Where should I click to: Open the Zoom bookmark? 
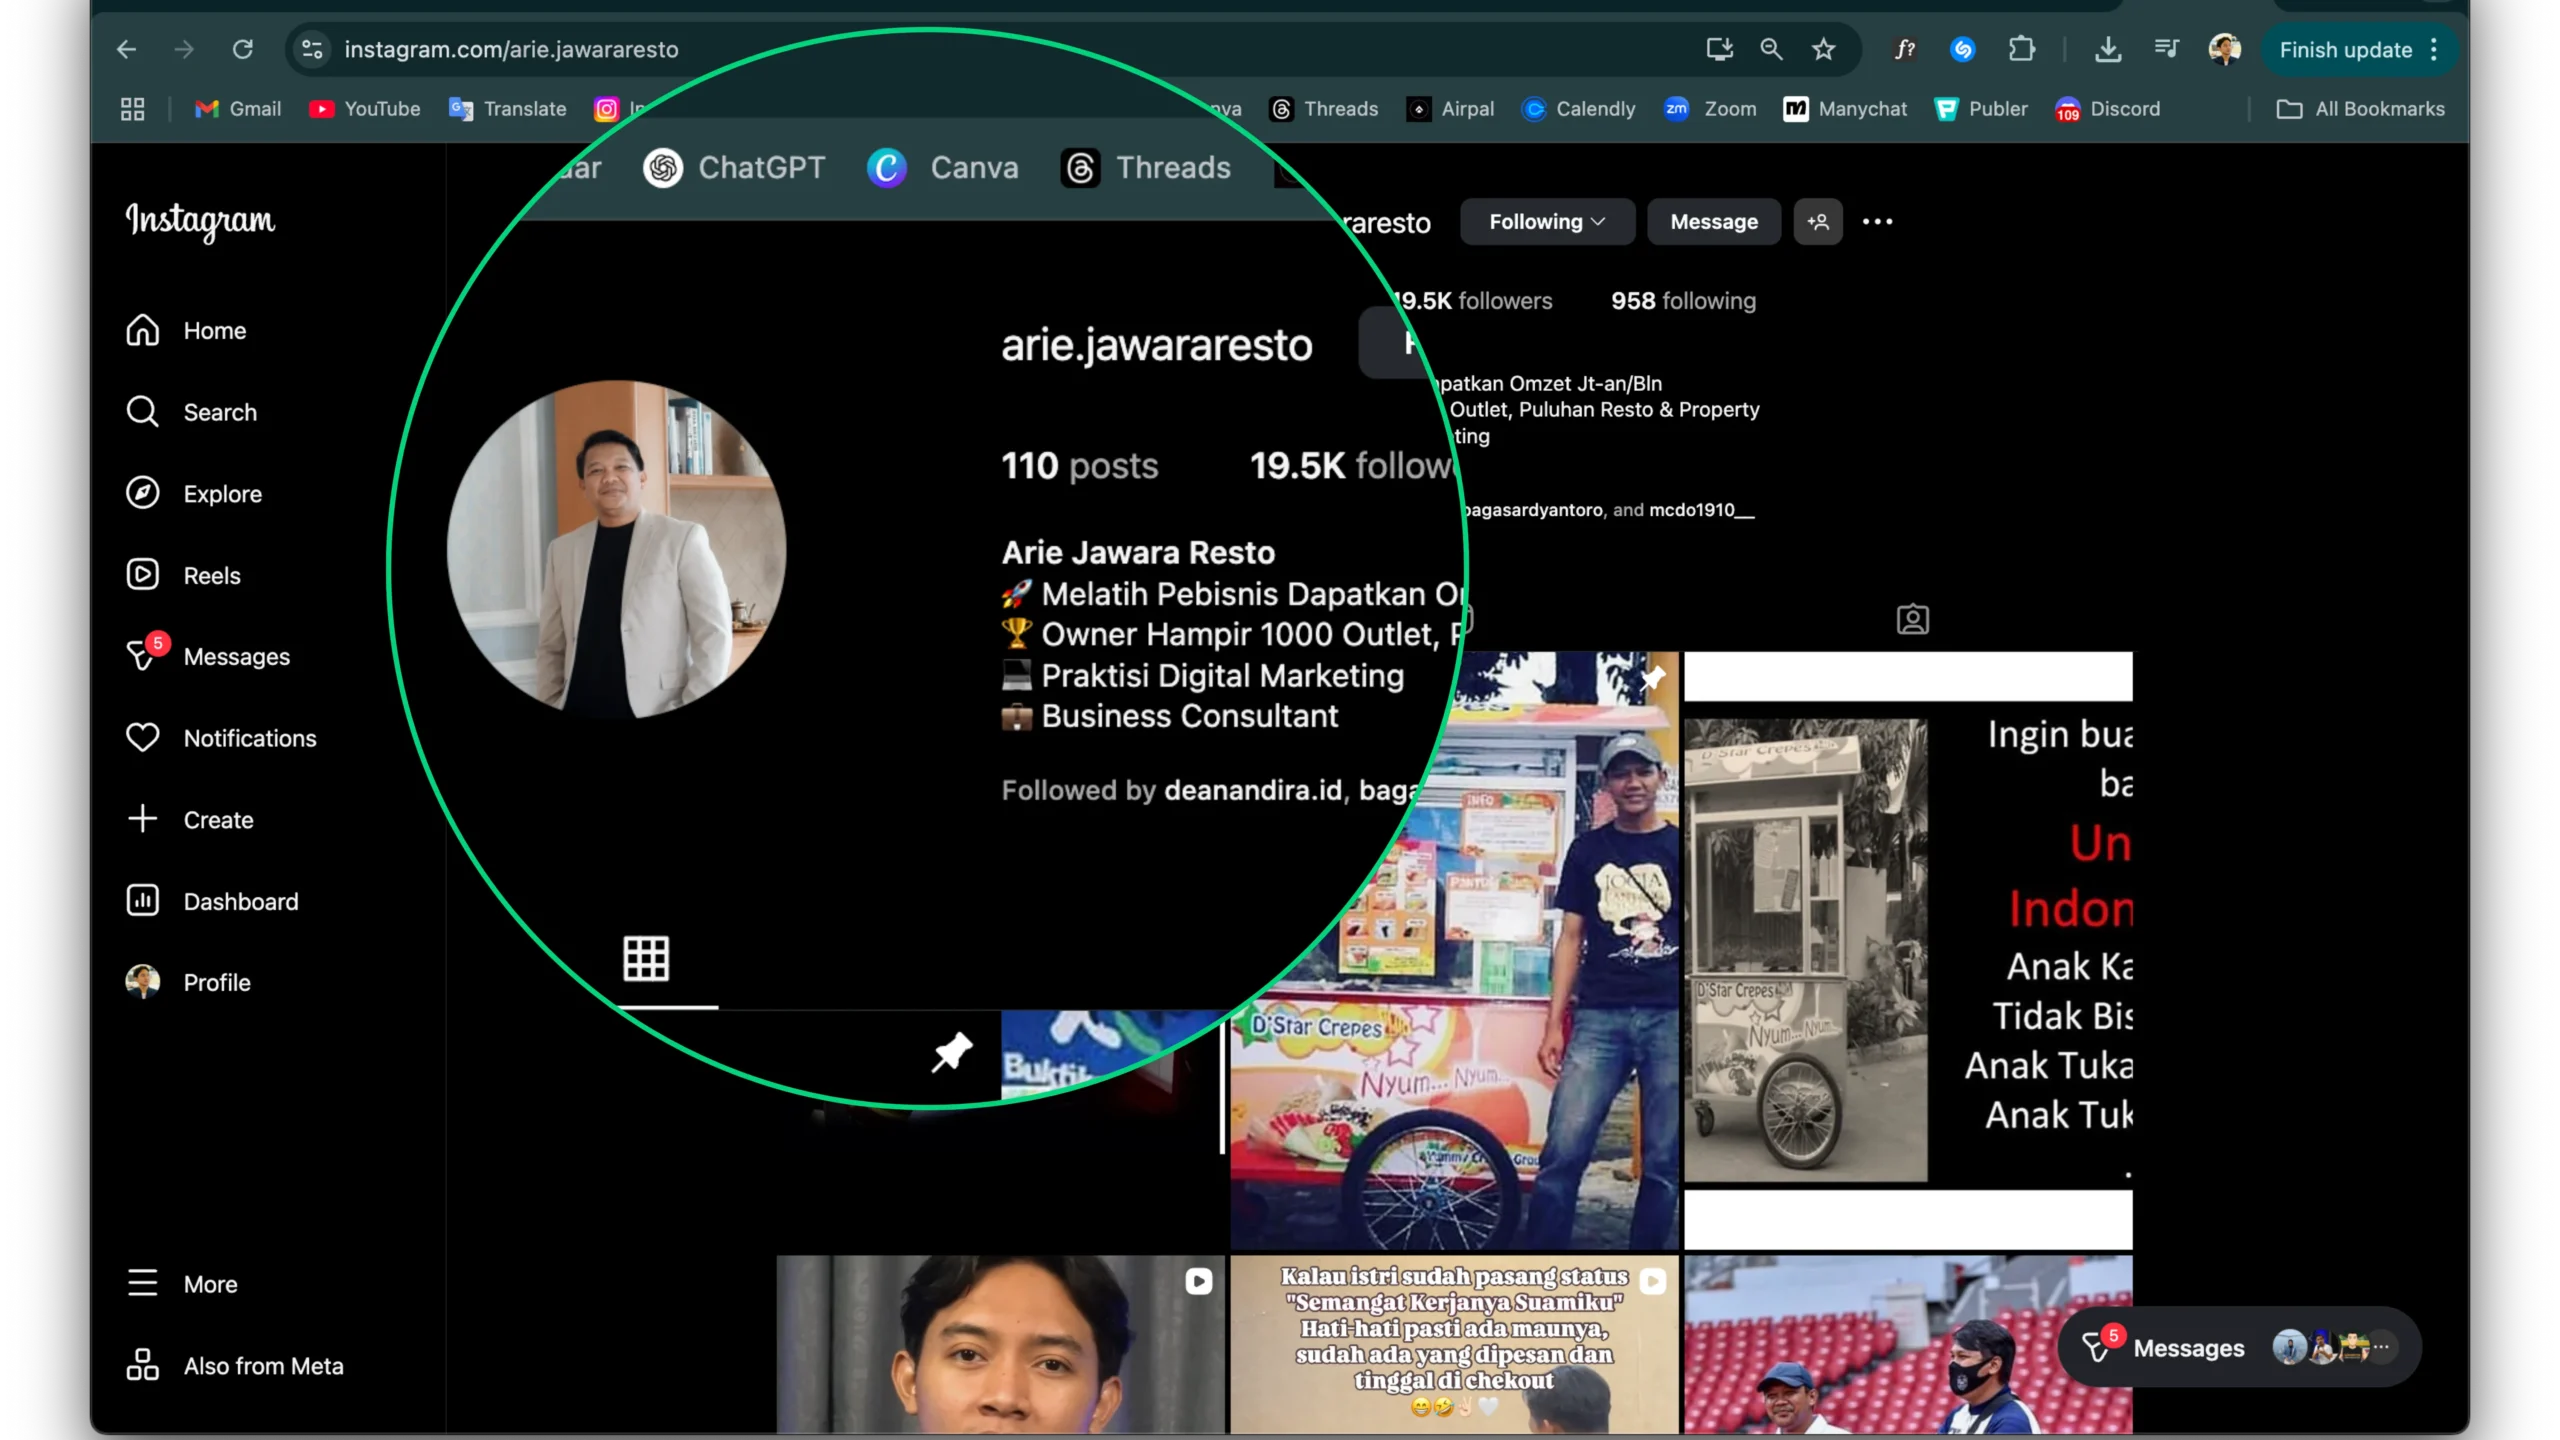1710,109
